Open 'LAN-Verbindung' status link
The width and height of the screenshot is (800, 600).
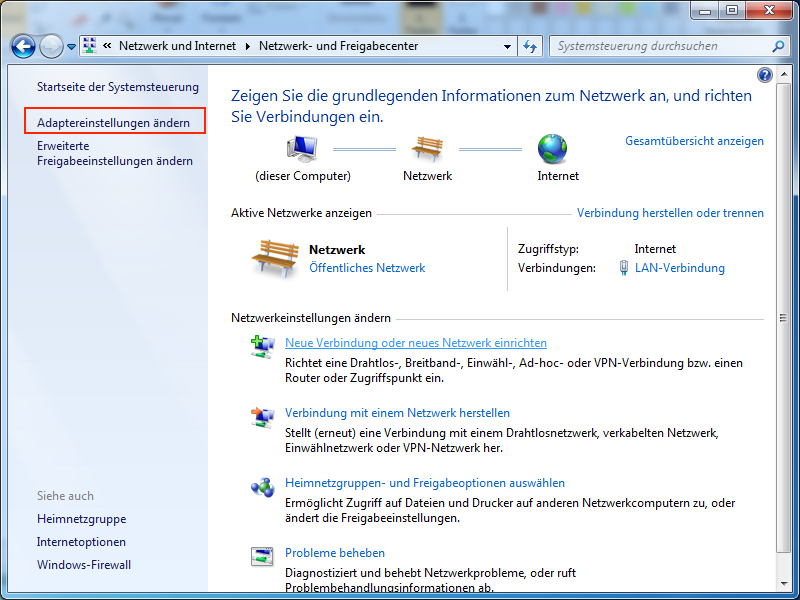pyautogui.click(x=680, y=268)
